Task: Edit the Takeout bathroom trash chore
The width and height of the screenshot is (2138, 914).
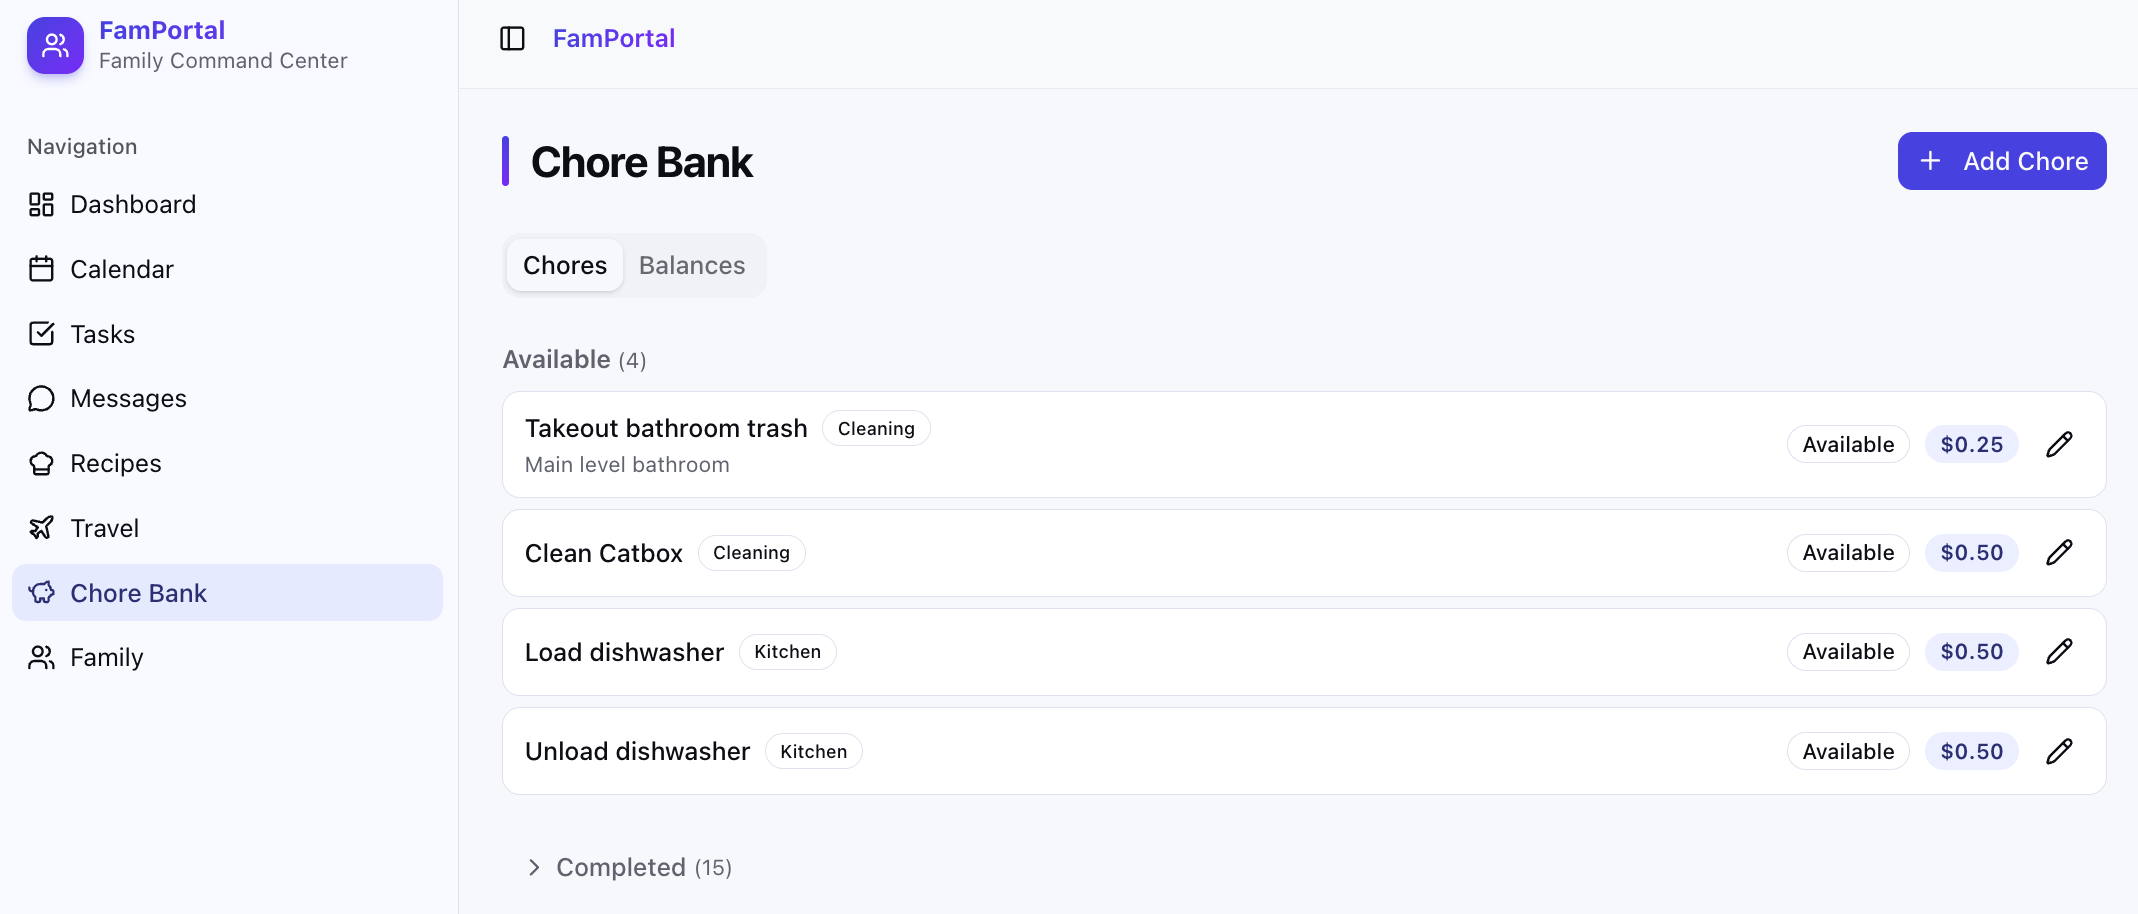Action: [2059, 445]
